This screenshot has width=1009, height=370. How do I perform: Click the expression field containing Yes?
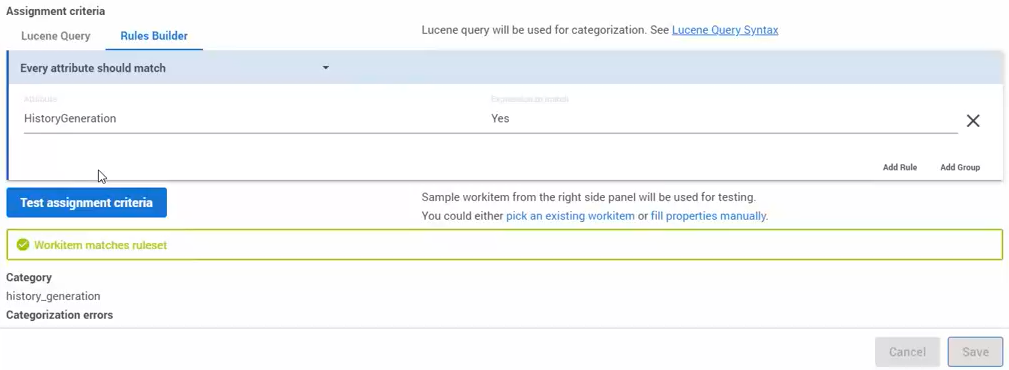coord(724,118)
